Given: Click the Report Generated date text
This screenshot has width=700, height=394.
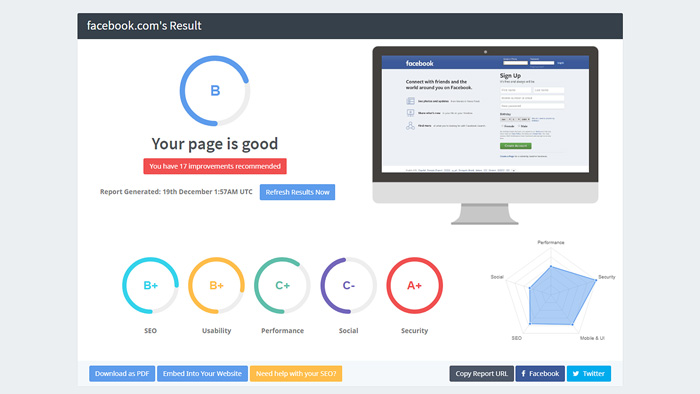Looking at the screenshot, I should point(176,192).
